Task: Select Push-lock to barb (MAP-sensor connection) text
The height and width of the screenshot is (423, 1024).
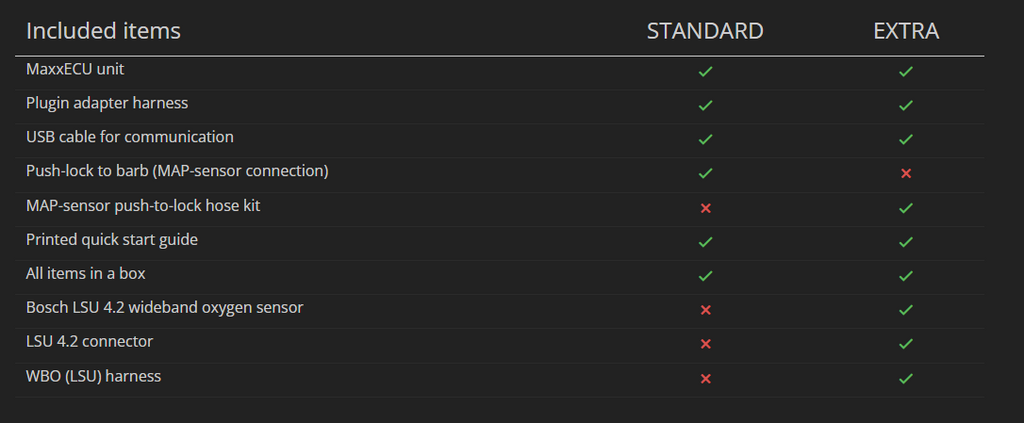Action: coord(177,171)
